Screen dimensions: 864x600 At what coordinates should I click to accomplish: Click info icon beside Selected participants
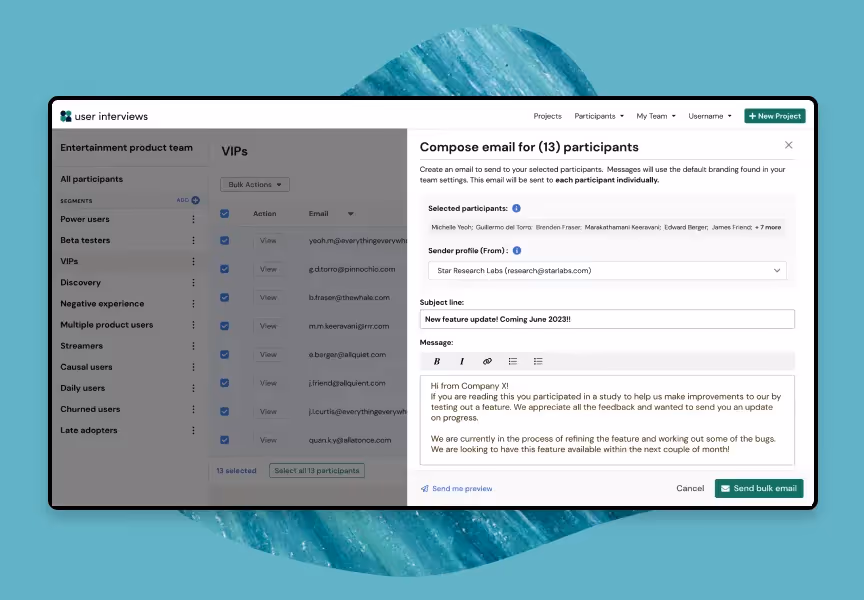[x=516, y=208]
